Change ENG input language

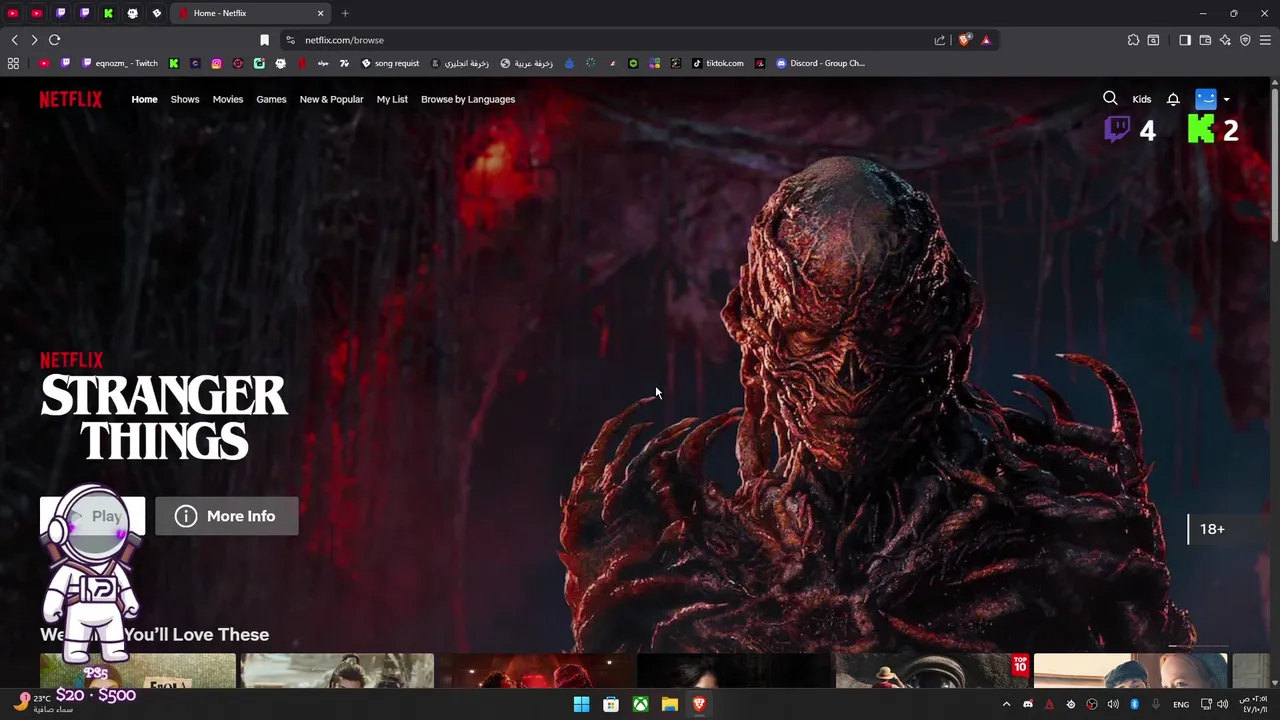click(x=1181, y=704)
